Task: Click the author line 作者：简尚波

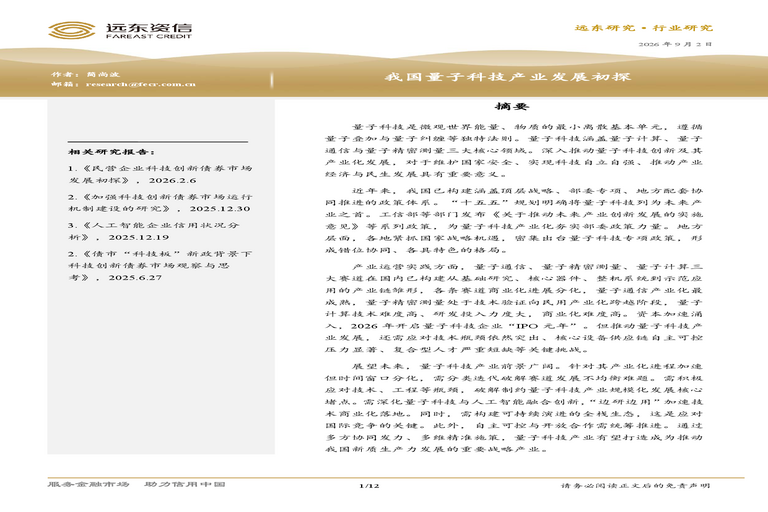Action: (86, 74)
